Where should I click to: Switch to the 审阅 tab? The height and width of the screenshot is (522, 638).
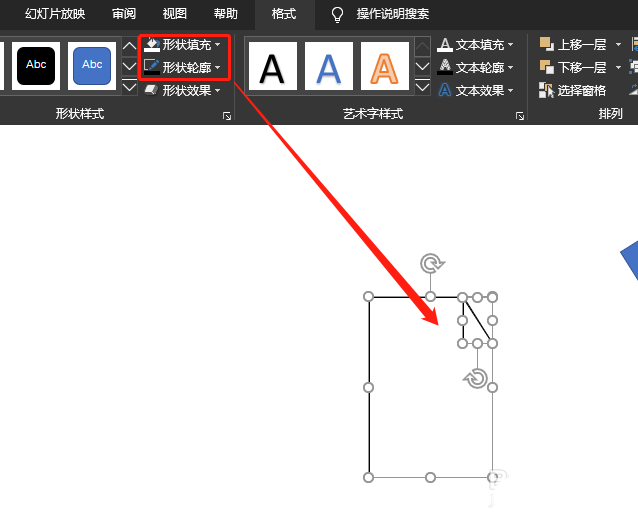tap(124, 14)
